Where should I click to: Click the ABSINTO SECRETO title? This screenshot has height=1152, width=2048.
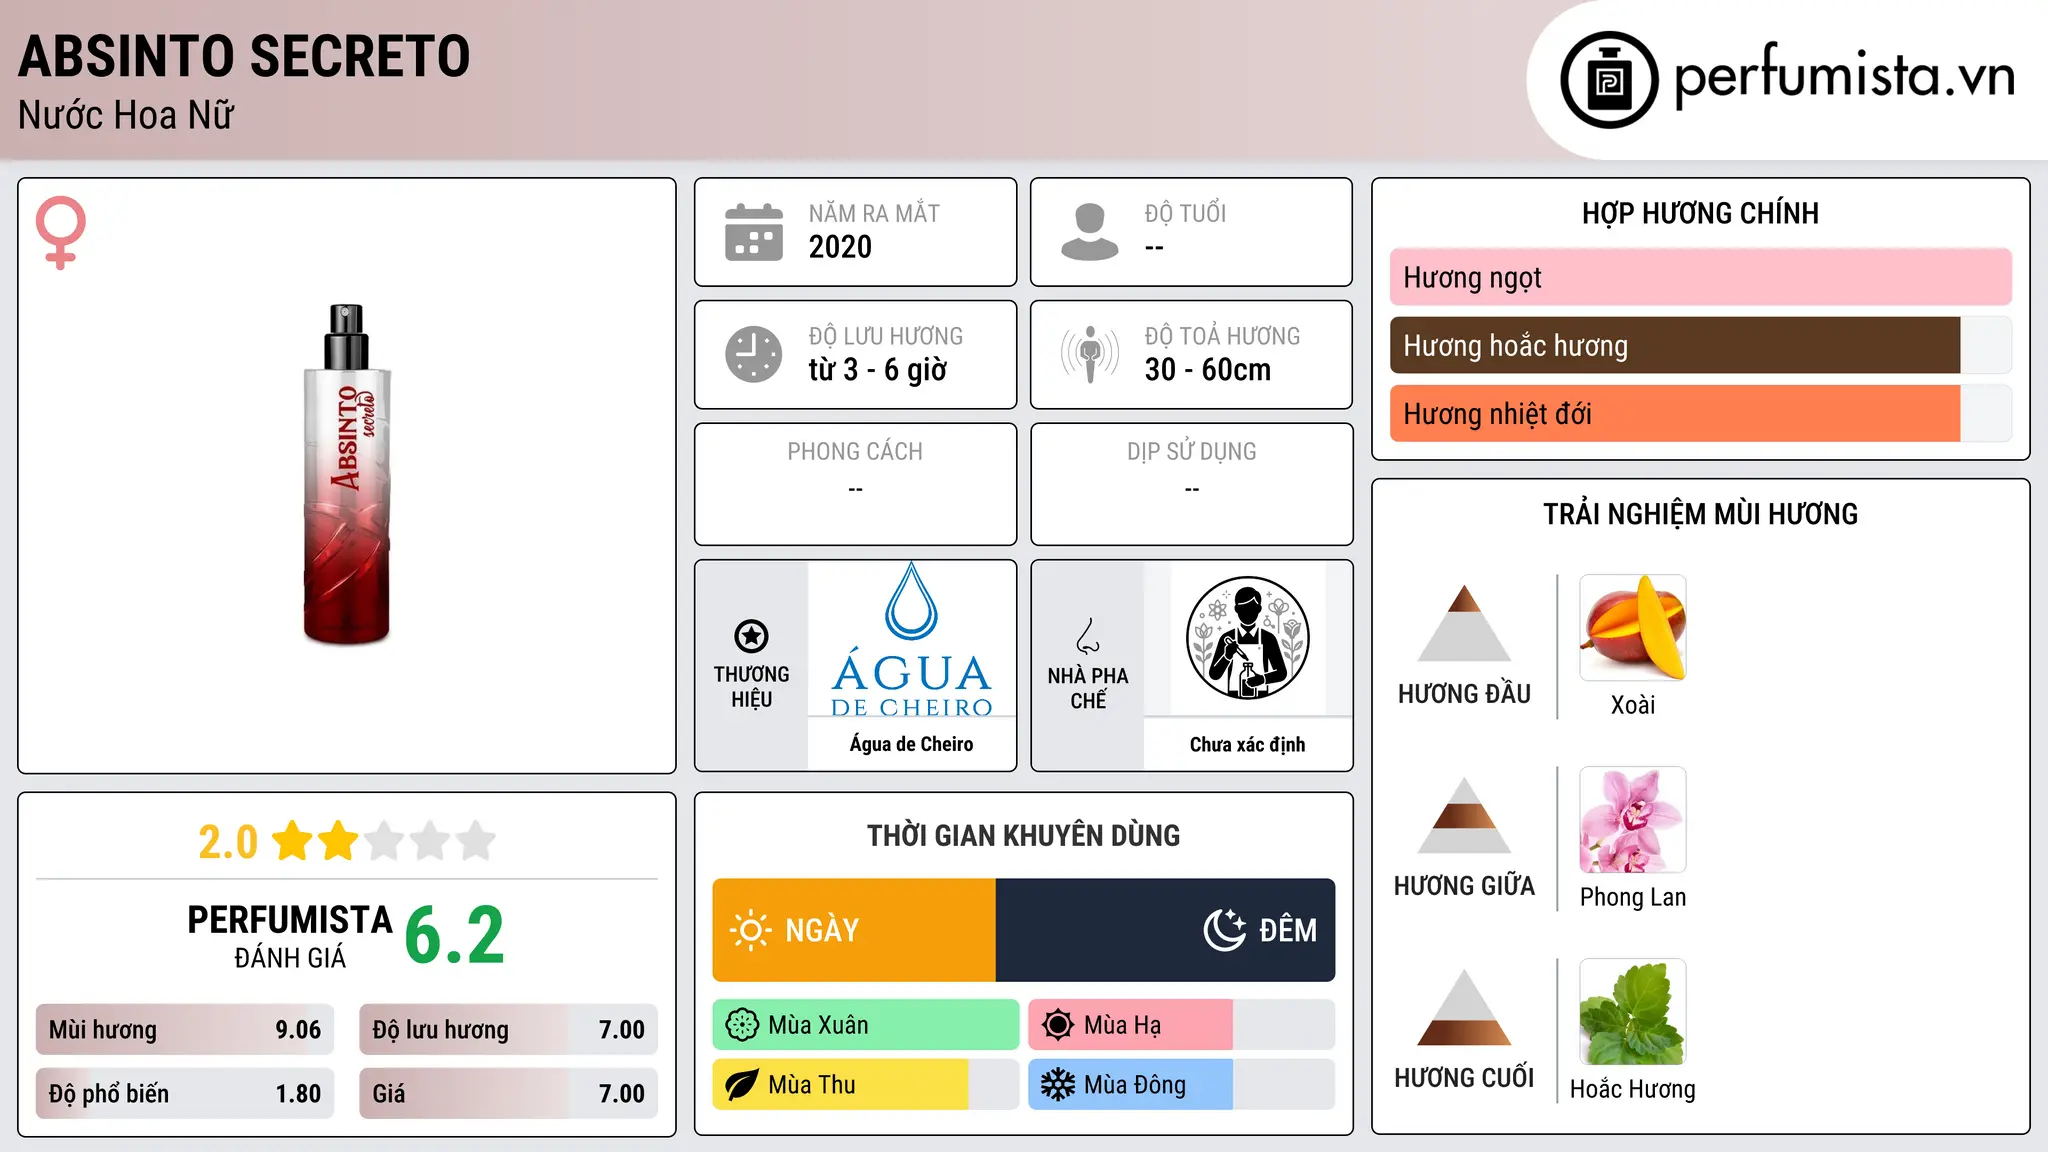click(x=244, y=56)
